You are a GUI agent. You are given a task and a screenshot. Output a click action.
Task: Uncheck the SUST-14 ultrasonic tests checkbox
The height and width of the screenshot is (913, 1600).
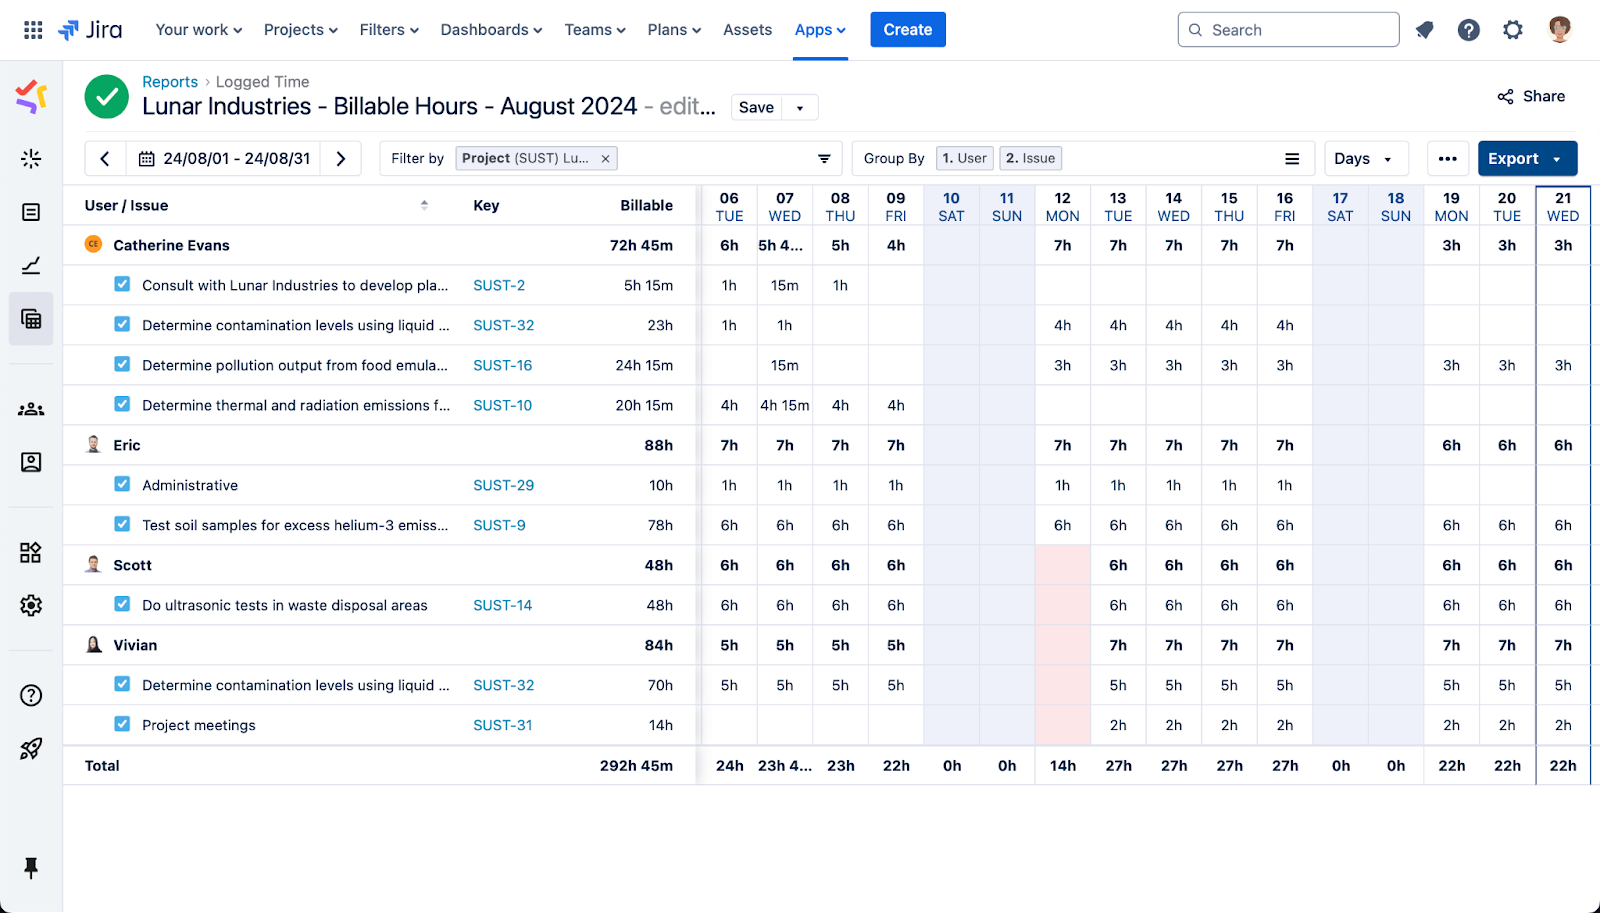tap(122, 605)
